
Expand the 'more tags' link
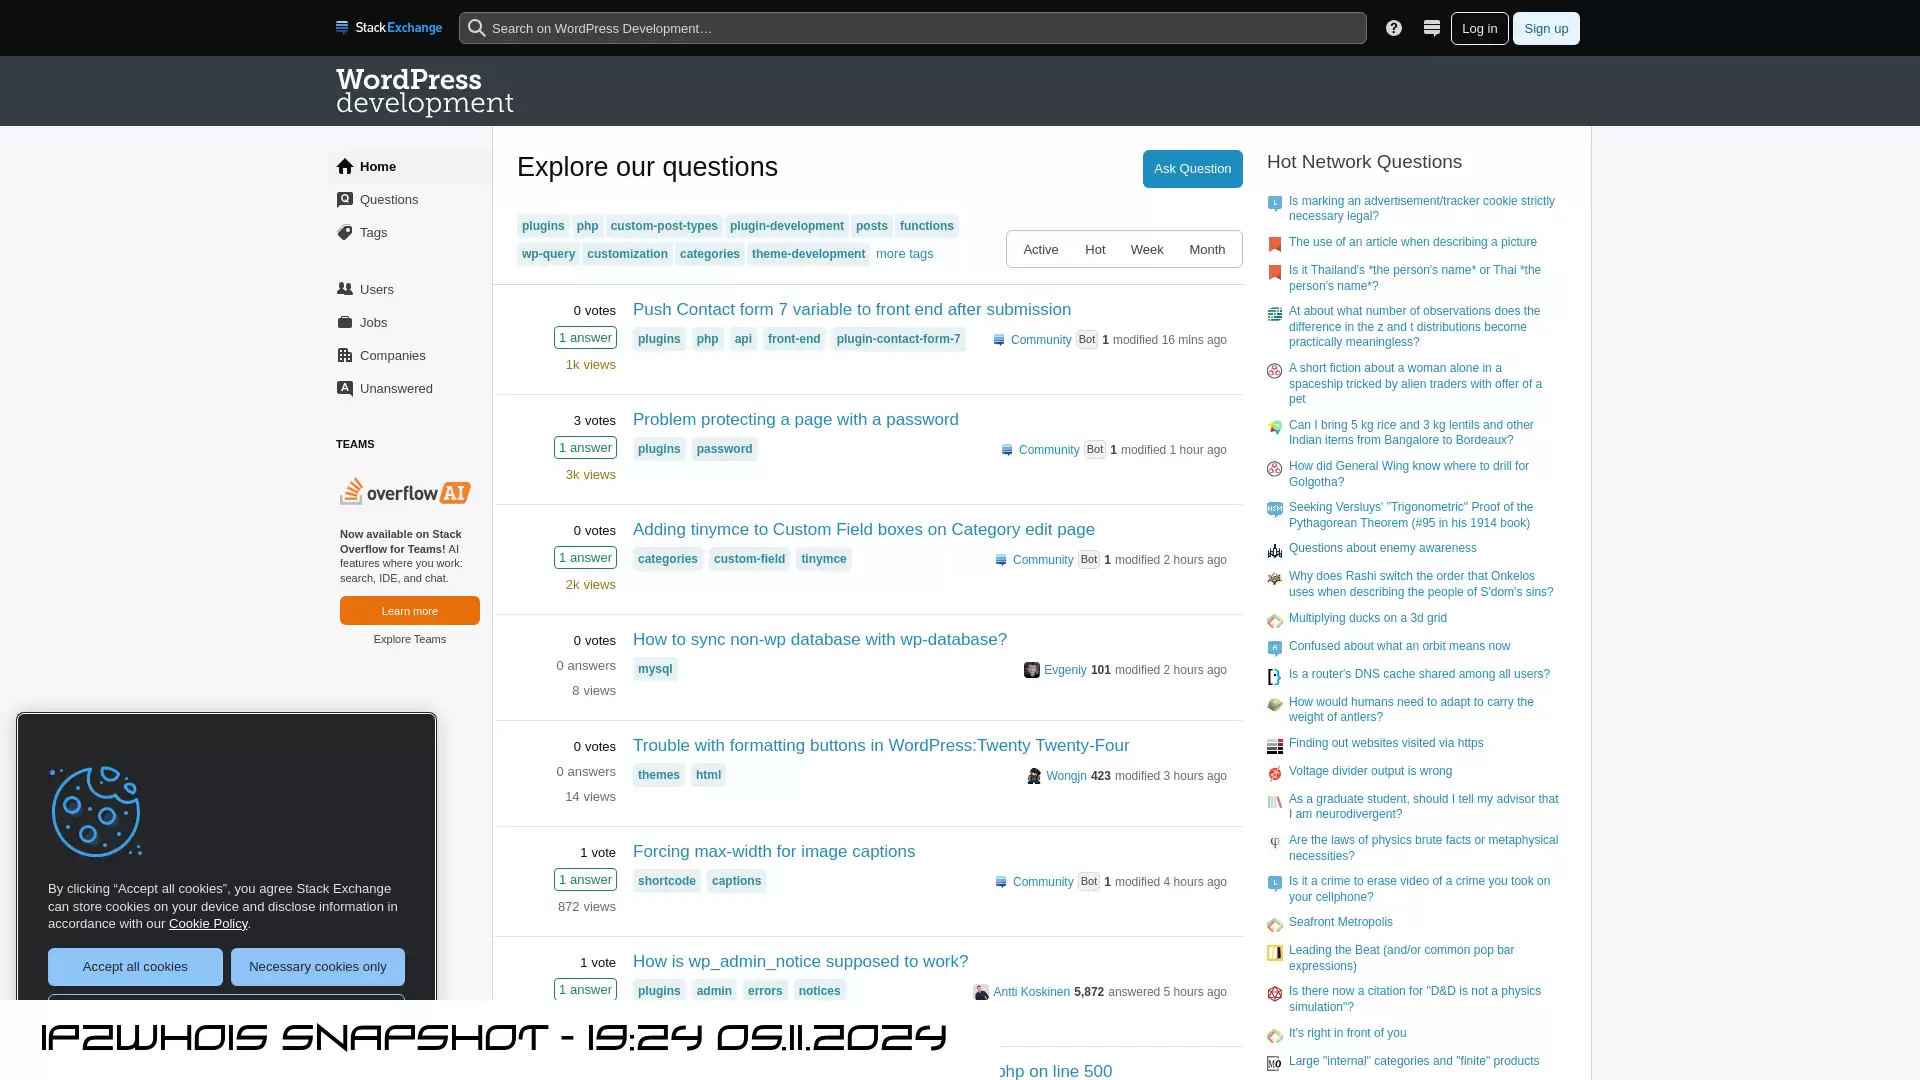tap(904, 254)
